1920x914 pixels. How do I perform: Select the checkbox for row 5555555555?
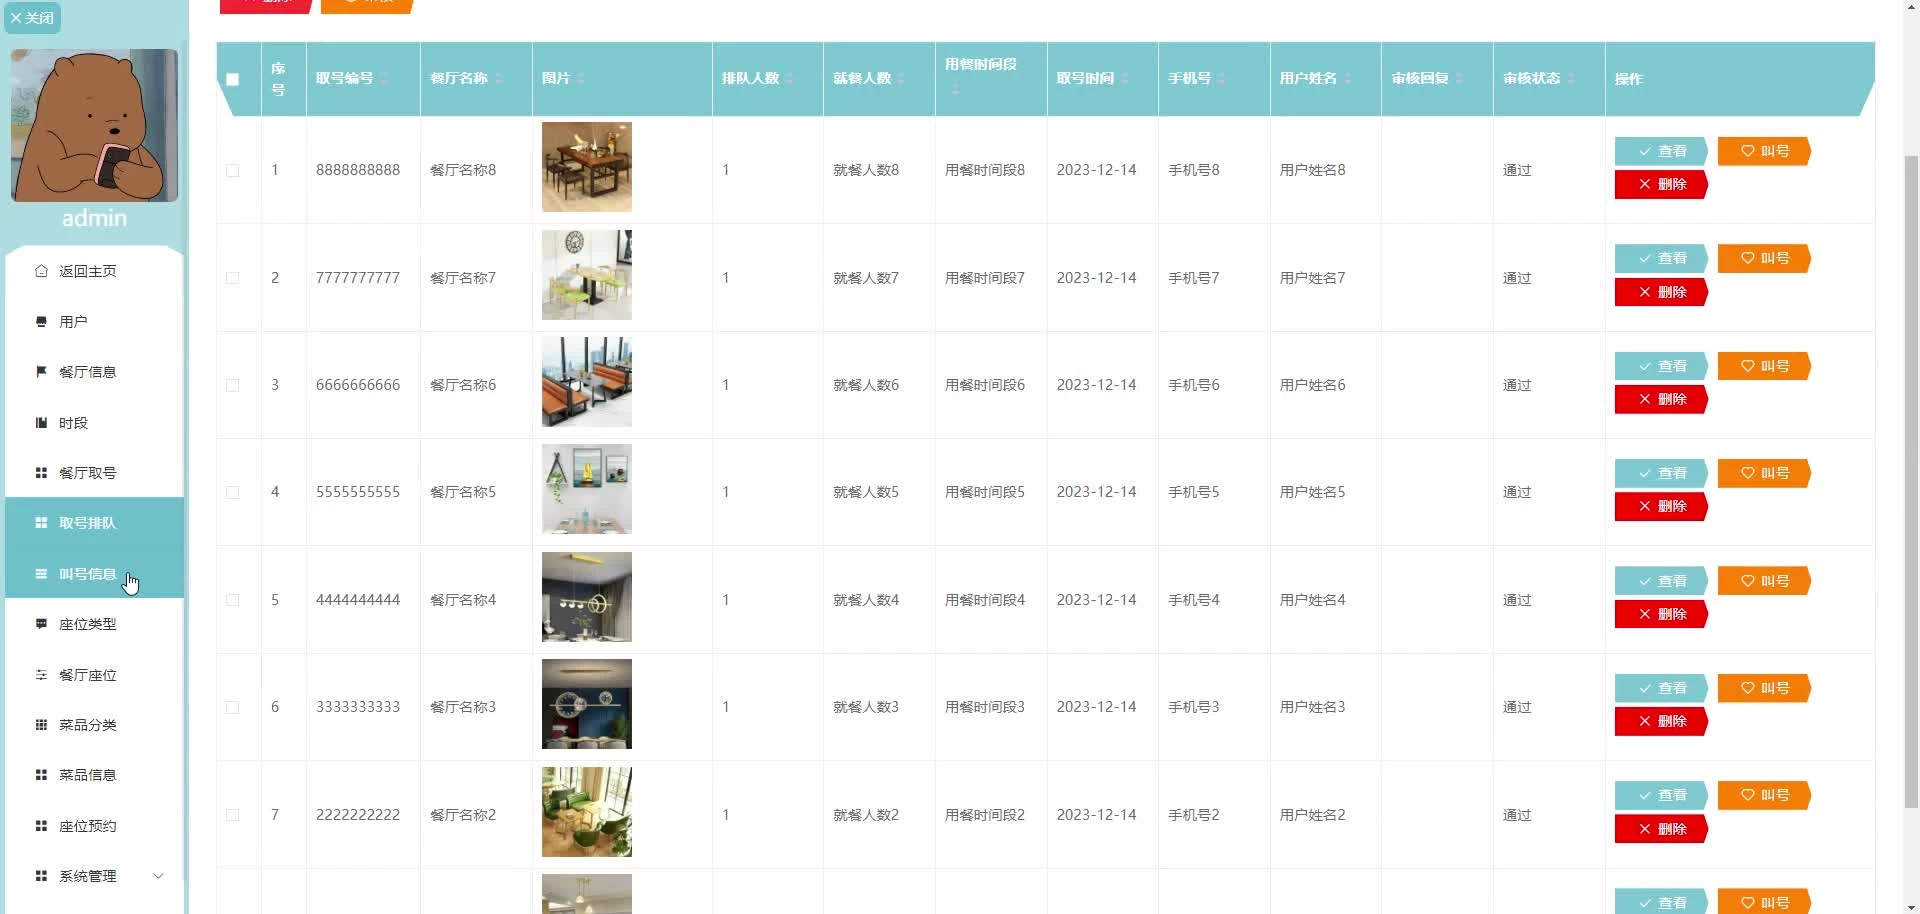pos(233,492)
